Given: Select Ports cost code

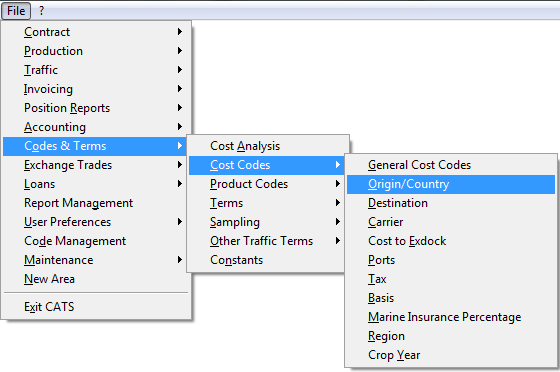Looking at the screenshot, I should click(451, 260).
